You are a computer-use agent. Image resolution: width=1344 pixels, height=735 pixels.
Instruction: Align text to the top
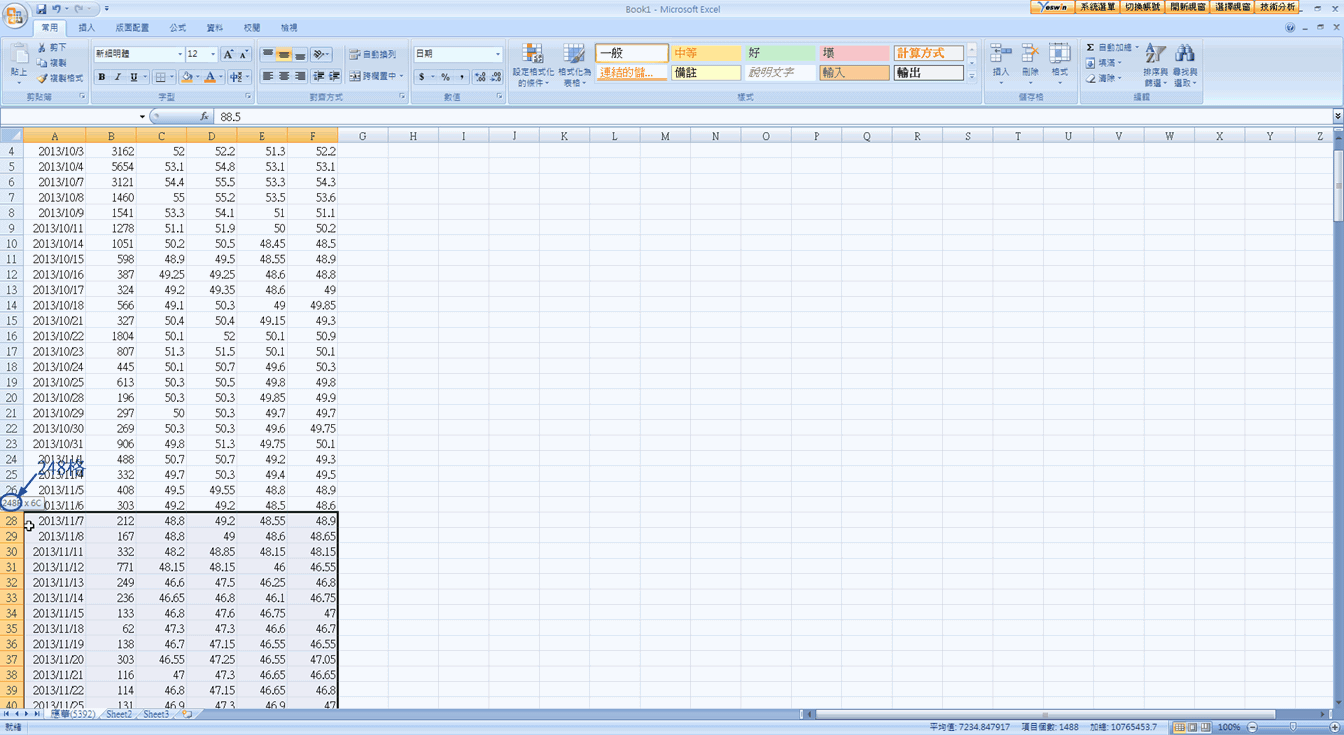268,54
